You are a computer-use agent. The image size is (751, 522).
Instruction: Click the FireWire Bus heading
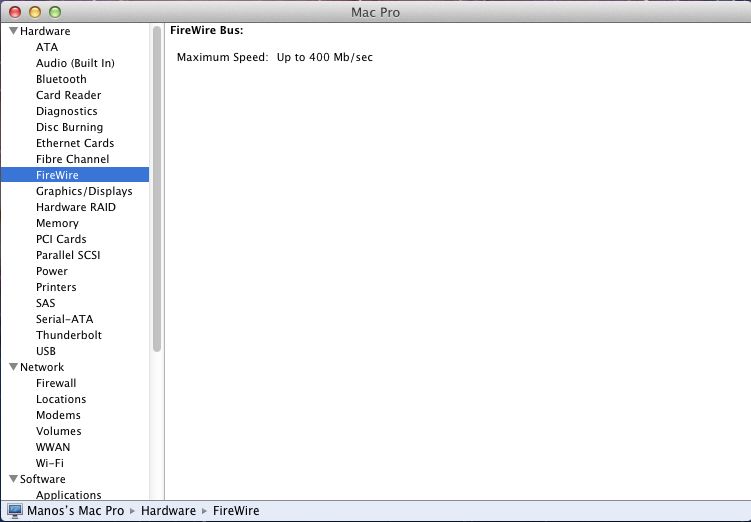tap(206, 30)
